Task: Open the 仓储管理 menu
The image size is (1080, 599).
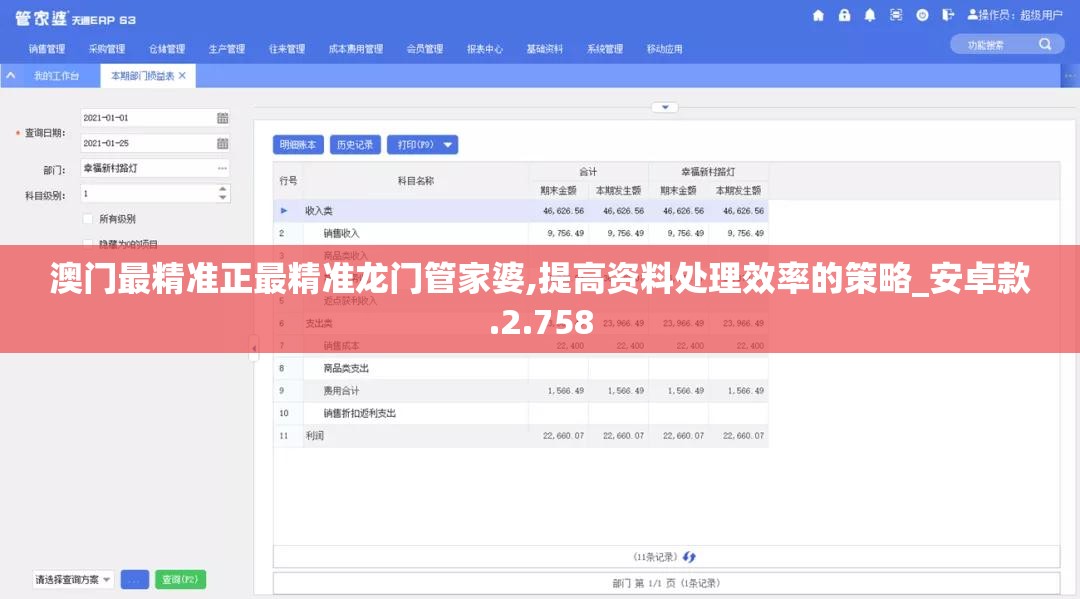Action: [167, 49]
